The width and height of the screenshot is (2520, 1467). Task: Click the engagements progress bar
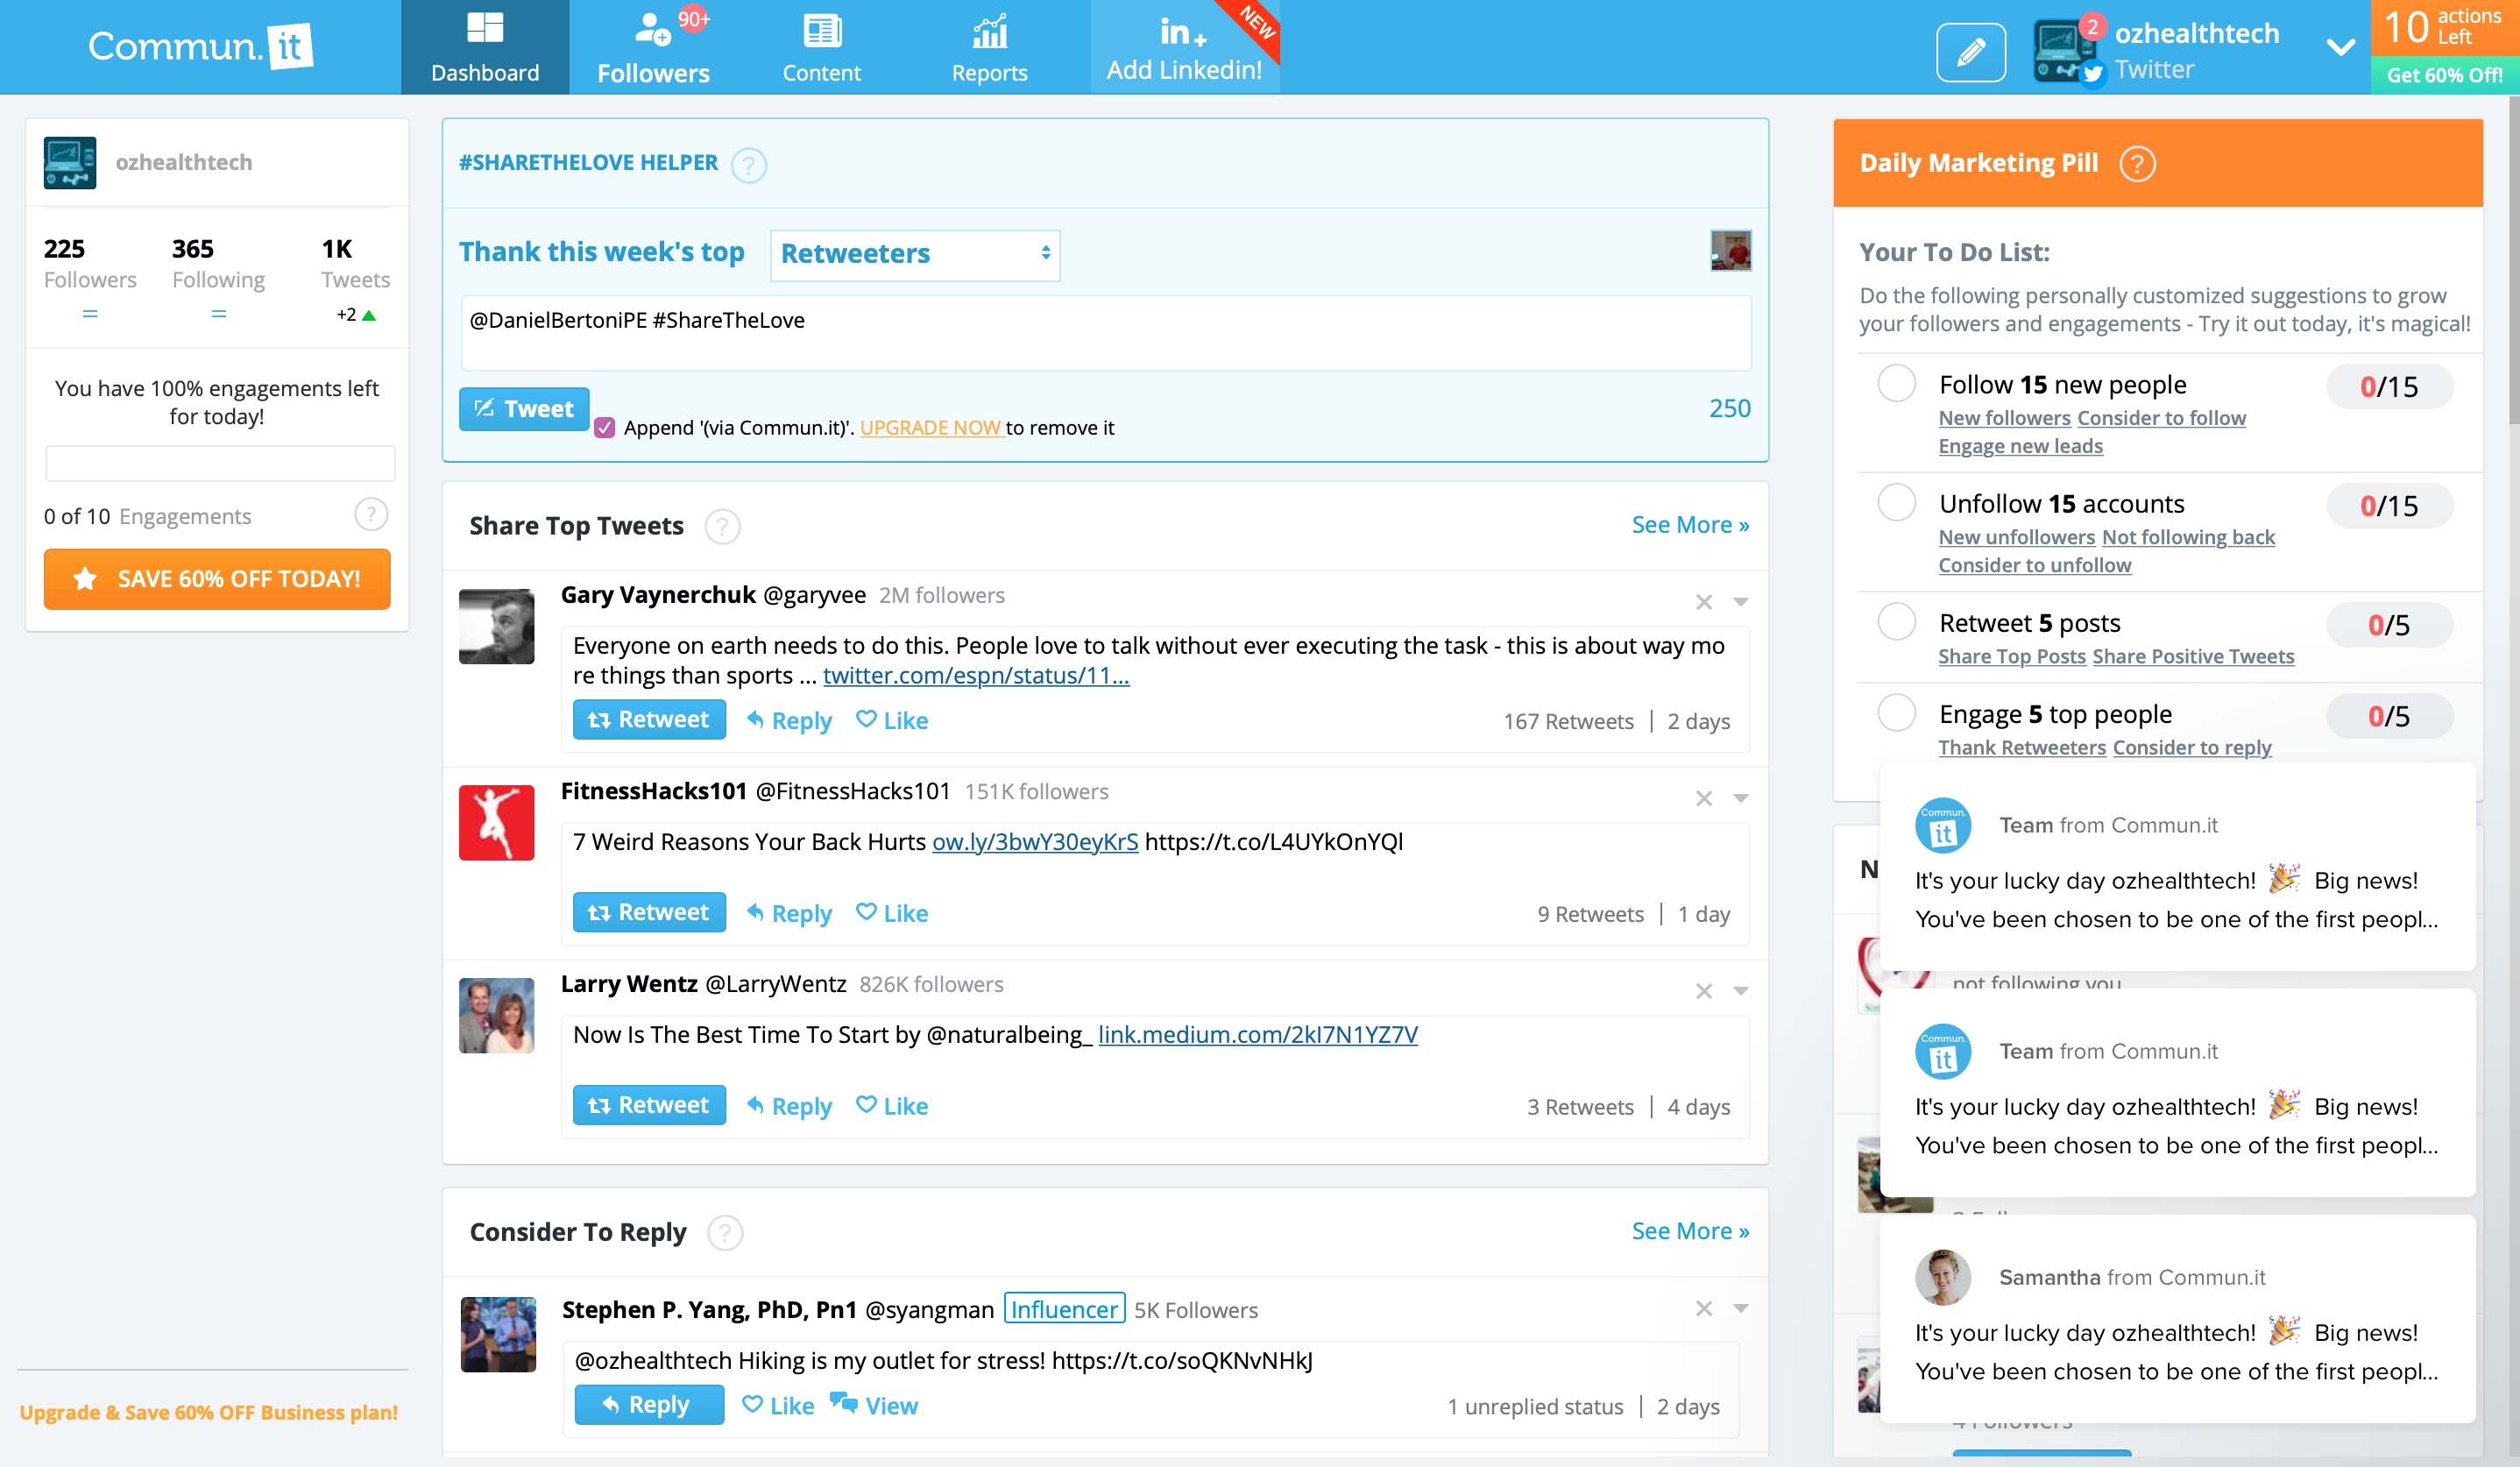pos(220,464)
